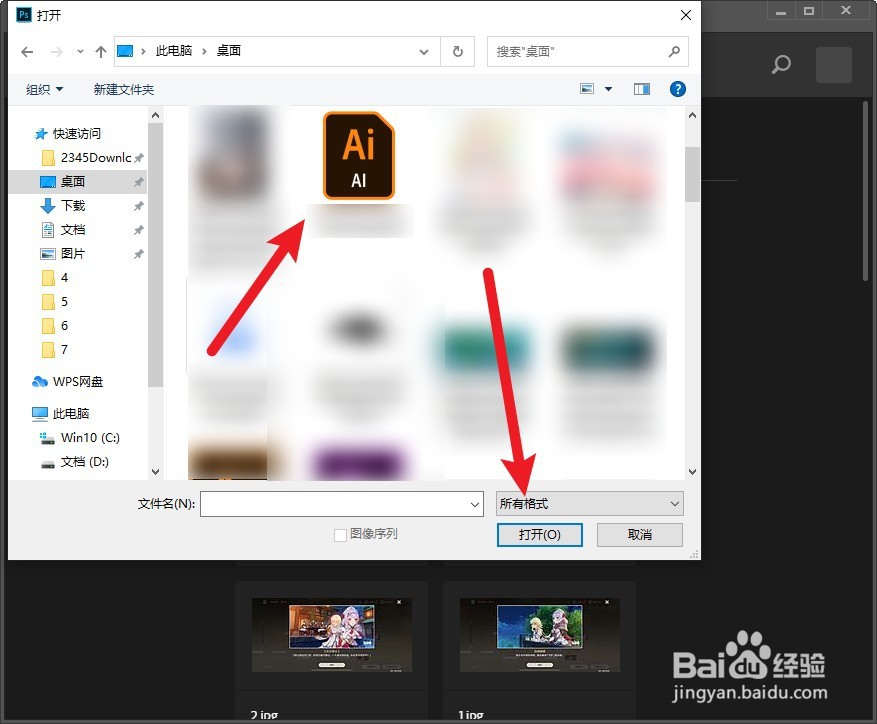Expand the address bar history dropdown
Viewport: 877px width, 724px height.
[424, 51]
